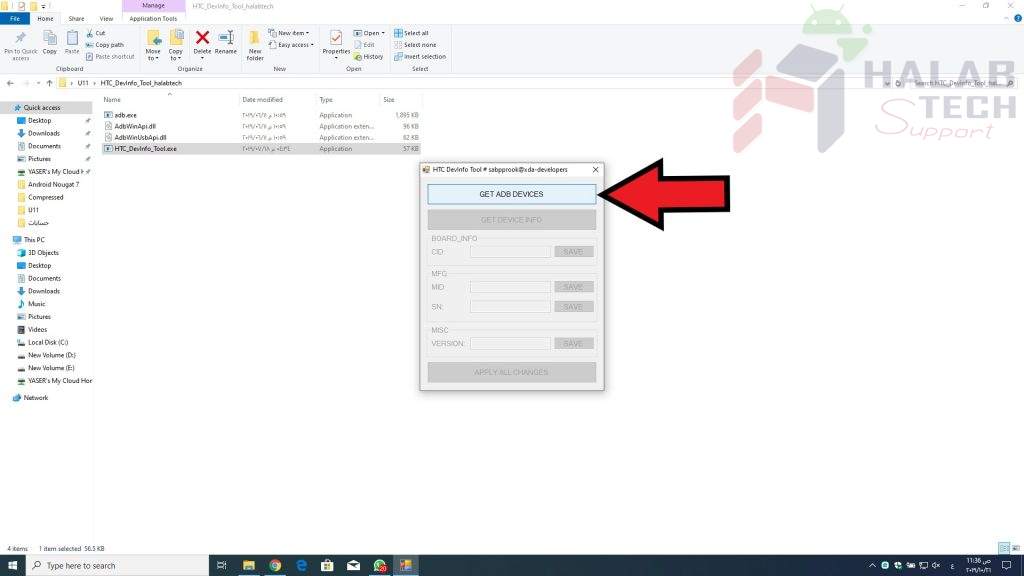Open the File tab in Explorer
Screen dimensions: 1024x576
[x=14, y=19]
